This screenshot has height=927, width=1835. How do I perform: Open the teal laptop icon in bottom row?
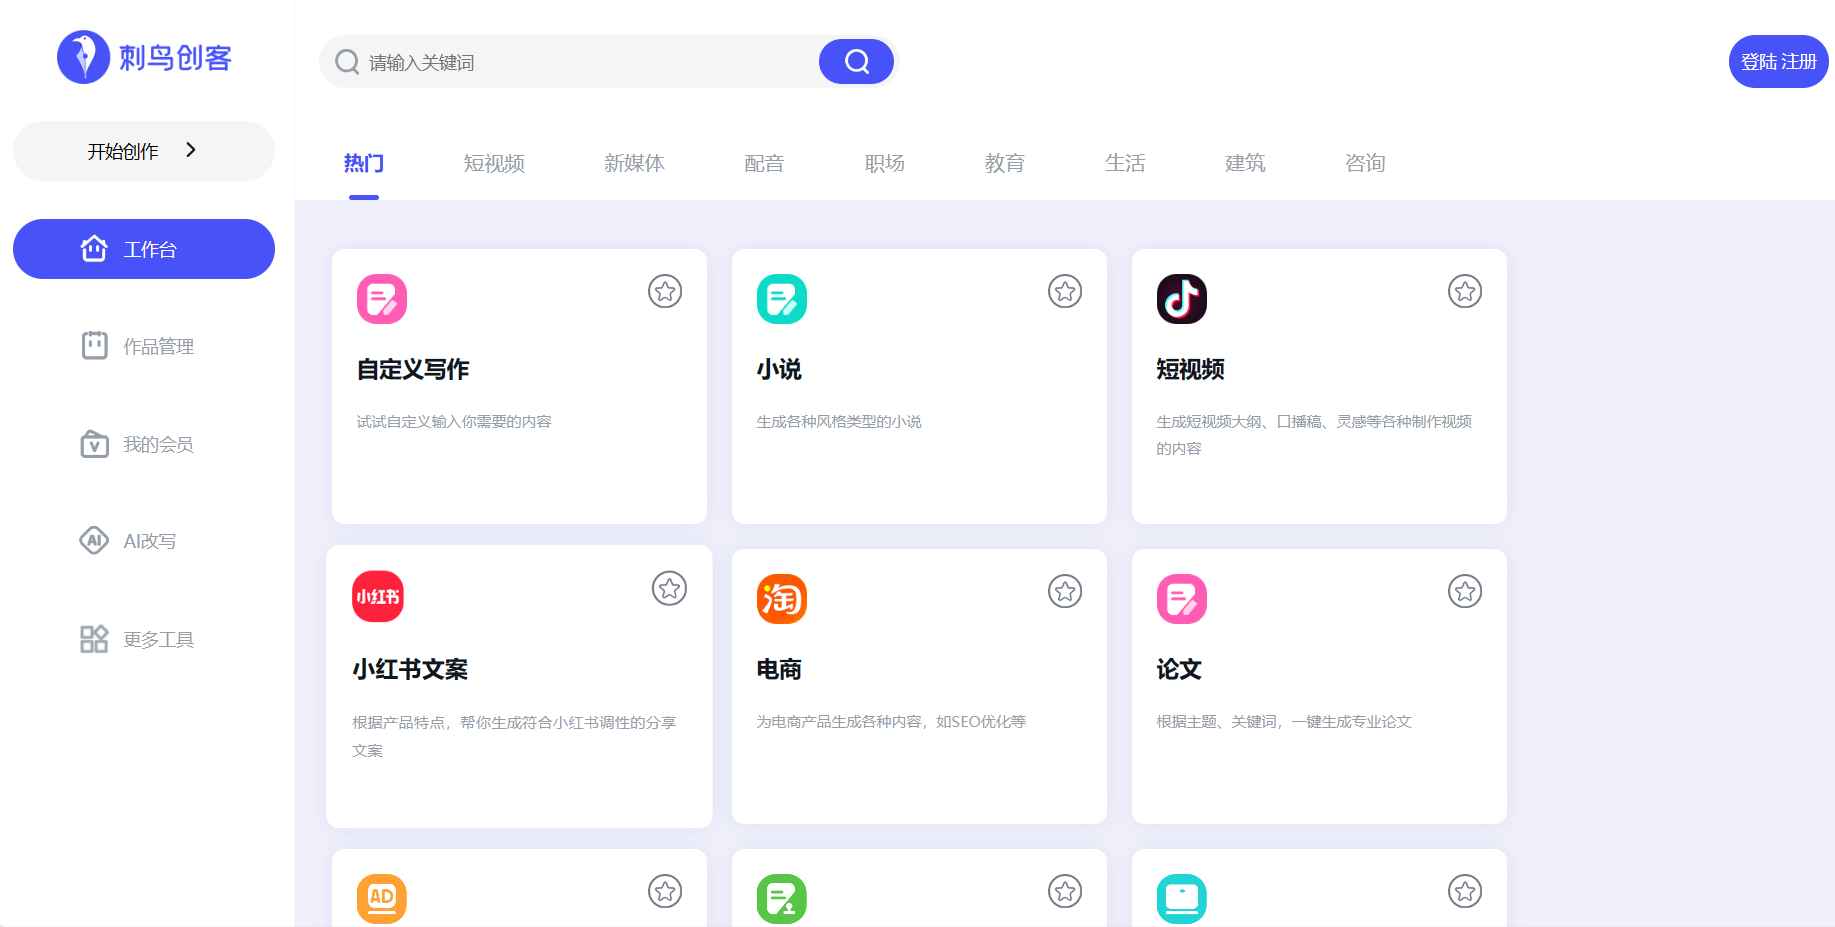pyautogui.click(x=1182, y=899)
